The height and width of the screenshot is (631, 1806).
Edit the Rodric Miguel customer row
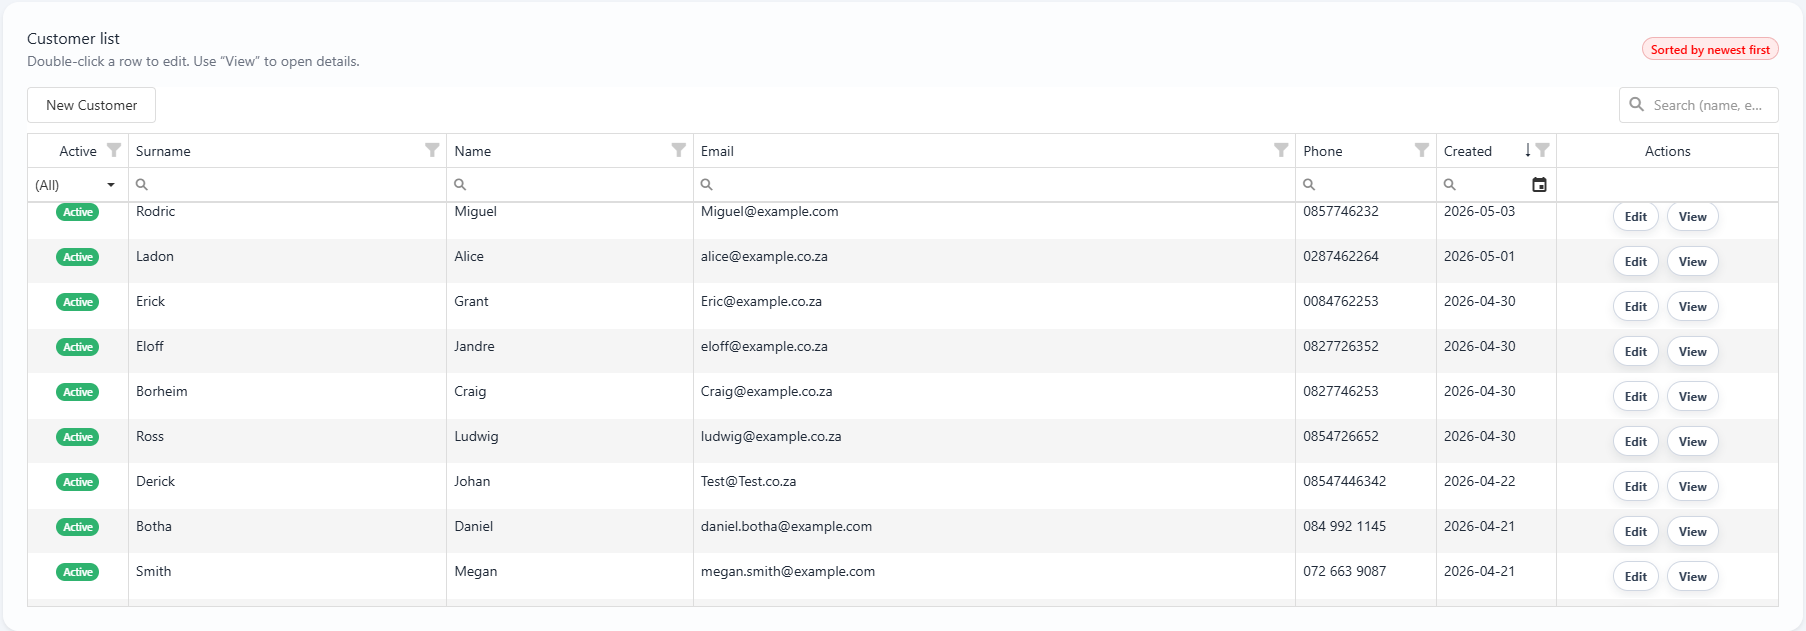pos(1636,217)
